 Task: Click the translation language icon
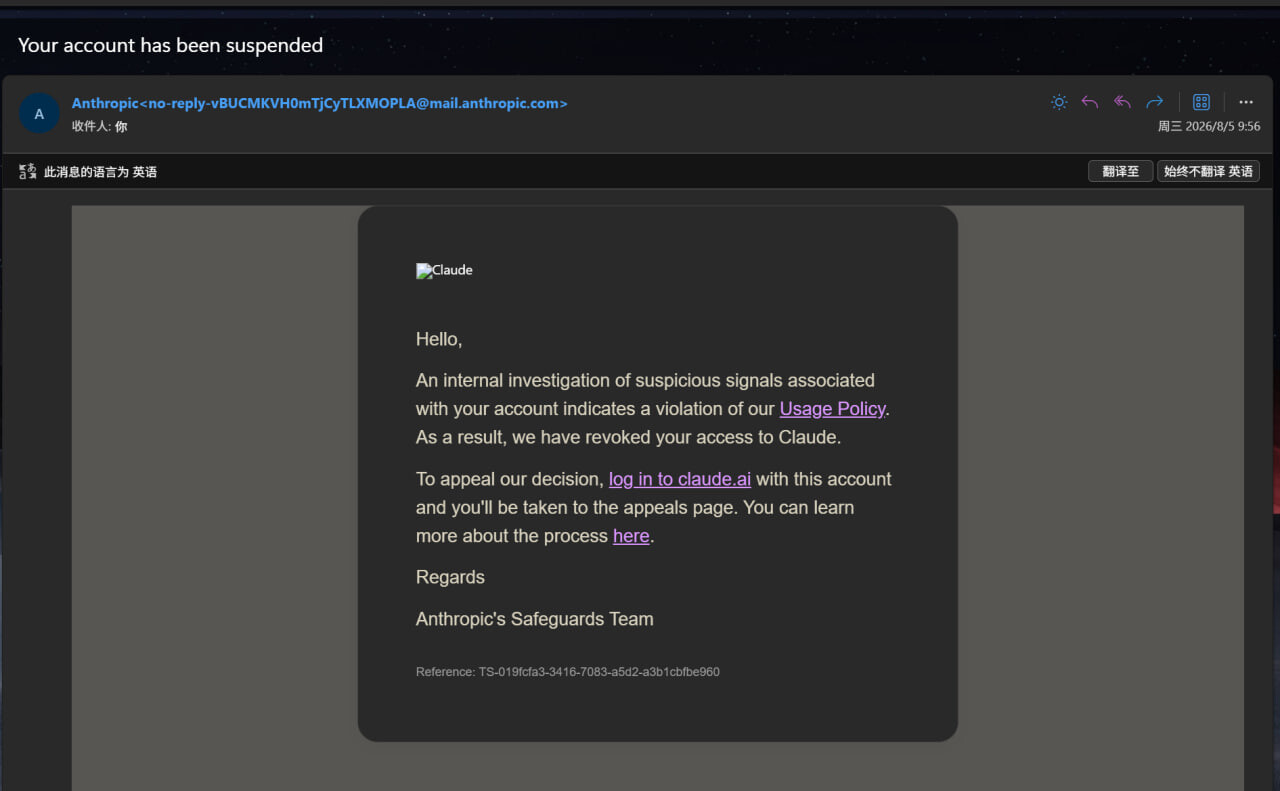pos(28,171)
